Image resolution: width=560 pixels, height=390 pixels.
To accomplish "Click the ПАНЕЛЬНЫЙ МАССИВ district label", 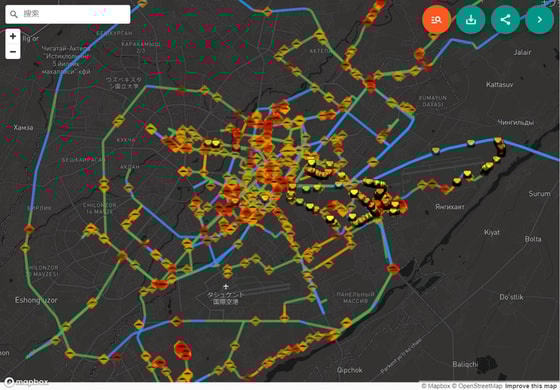I will (355, 298).
